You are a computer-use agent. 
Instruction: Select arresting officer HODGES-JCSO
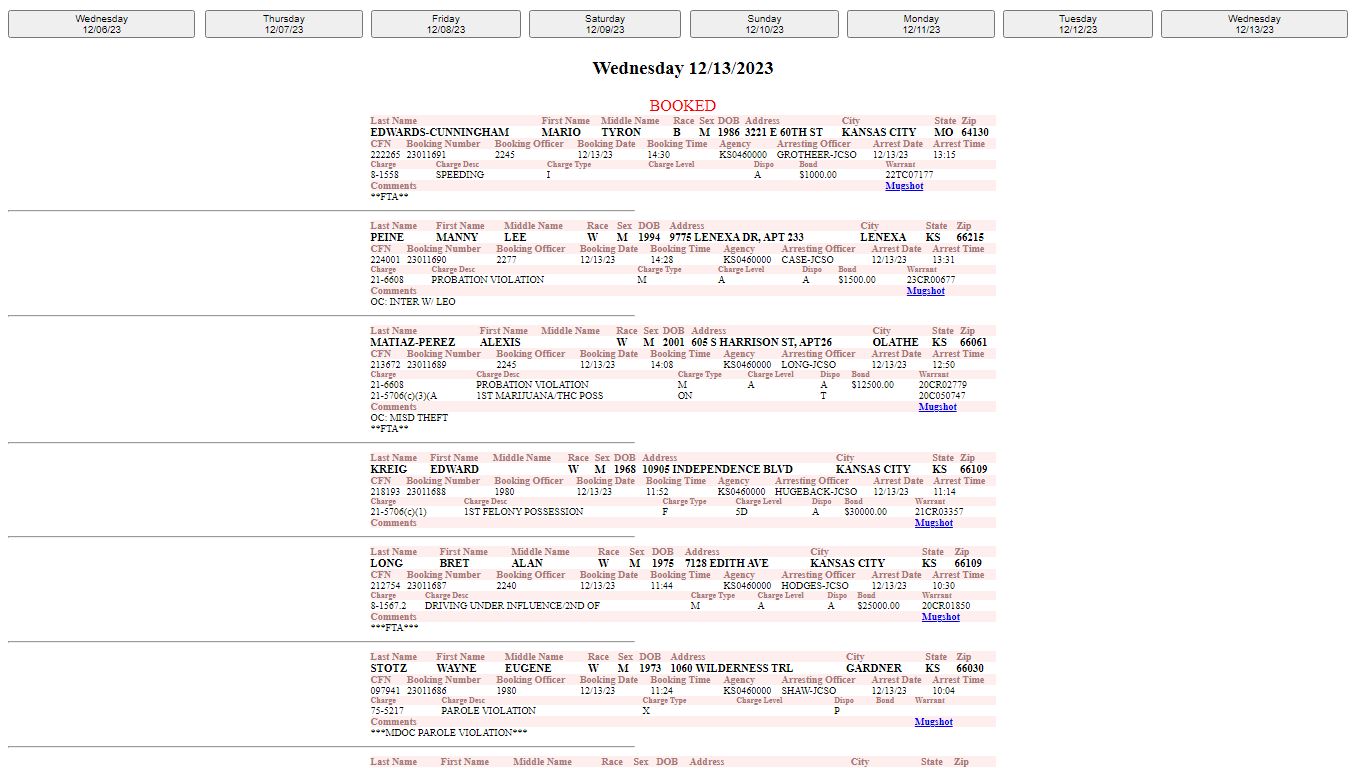814,586
